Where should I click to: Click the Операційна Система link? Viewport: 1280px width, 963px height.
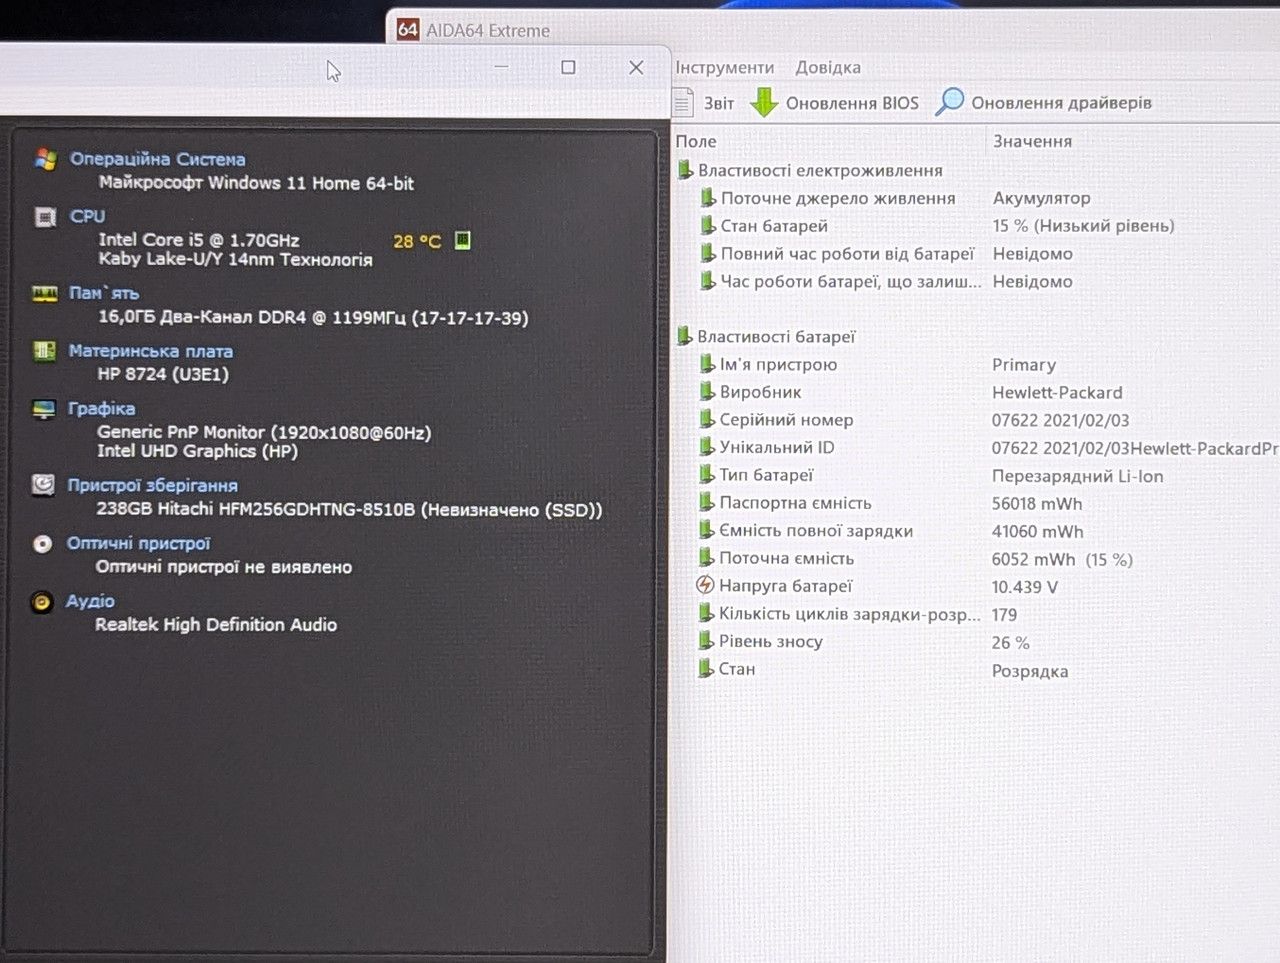coord(157,159)
